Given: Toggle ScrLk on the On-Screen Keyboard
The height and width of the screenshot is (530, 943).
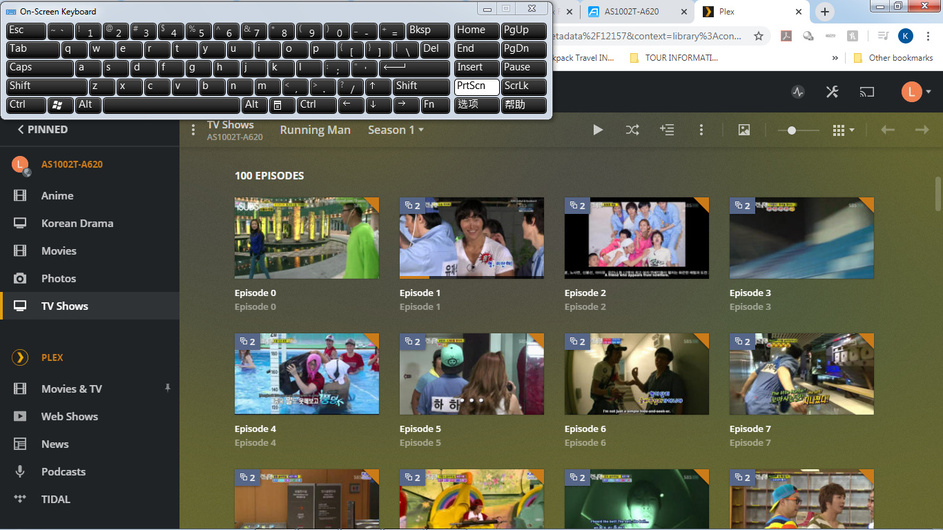Looking at the screenshot, I should tap(523, 86).
